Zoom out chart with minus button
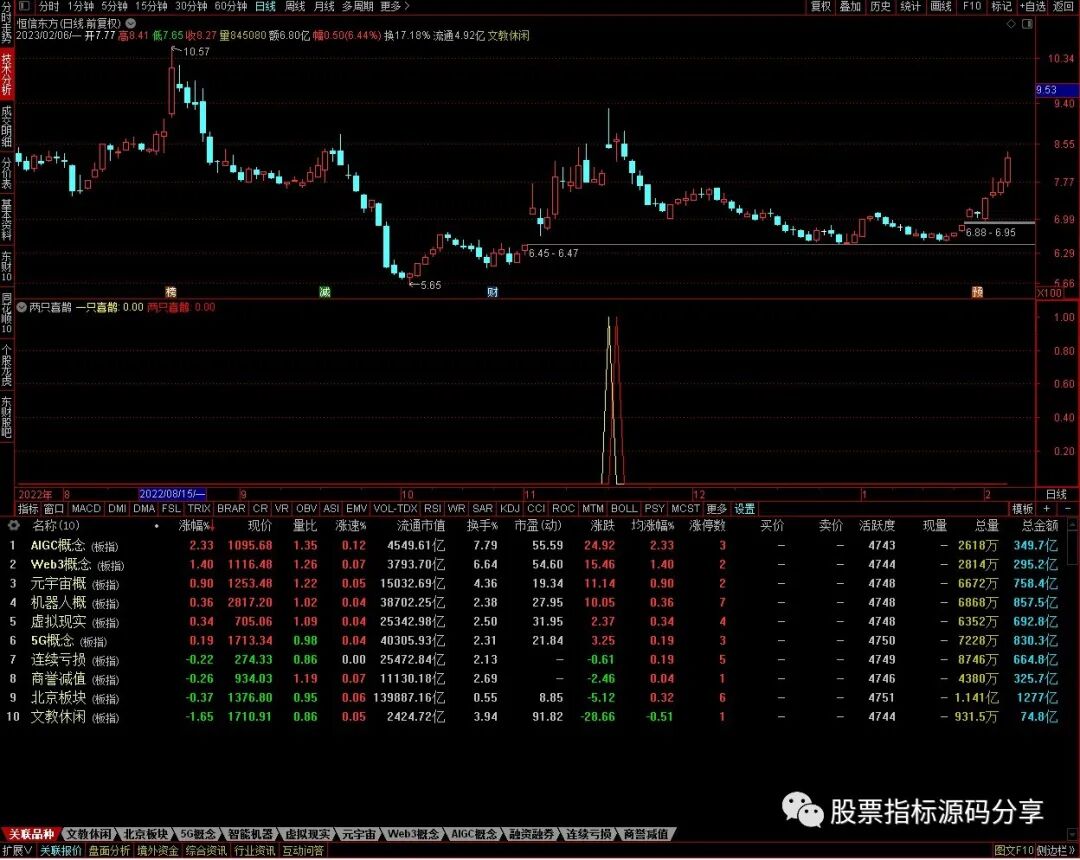This screenshot has width=1080, height=860. tap(1068, 509)
